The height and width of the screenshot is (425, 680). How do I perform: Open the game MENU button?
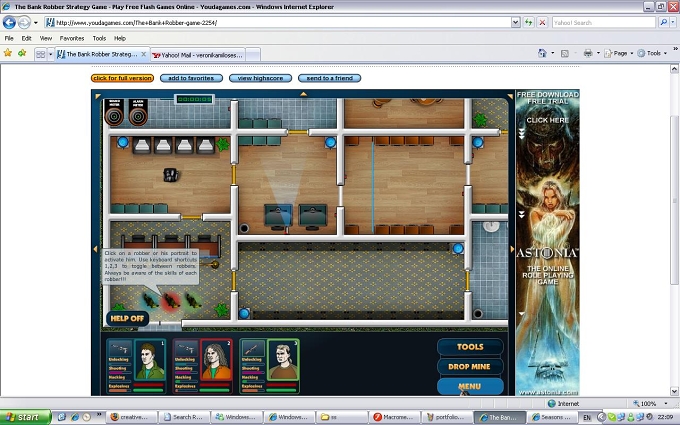[470, 386]
